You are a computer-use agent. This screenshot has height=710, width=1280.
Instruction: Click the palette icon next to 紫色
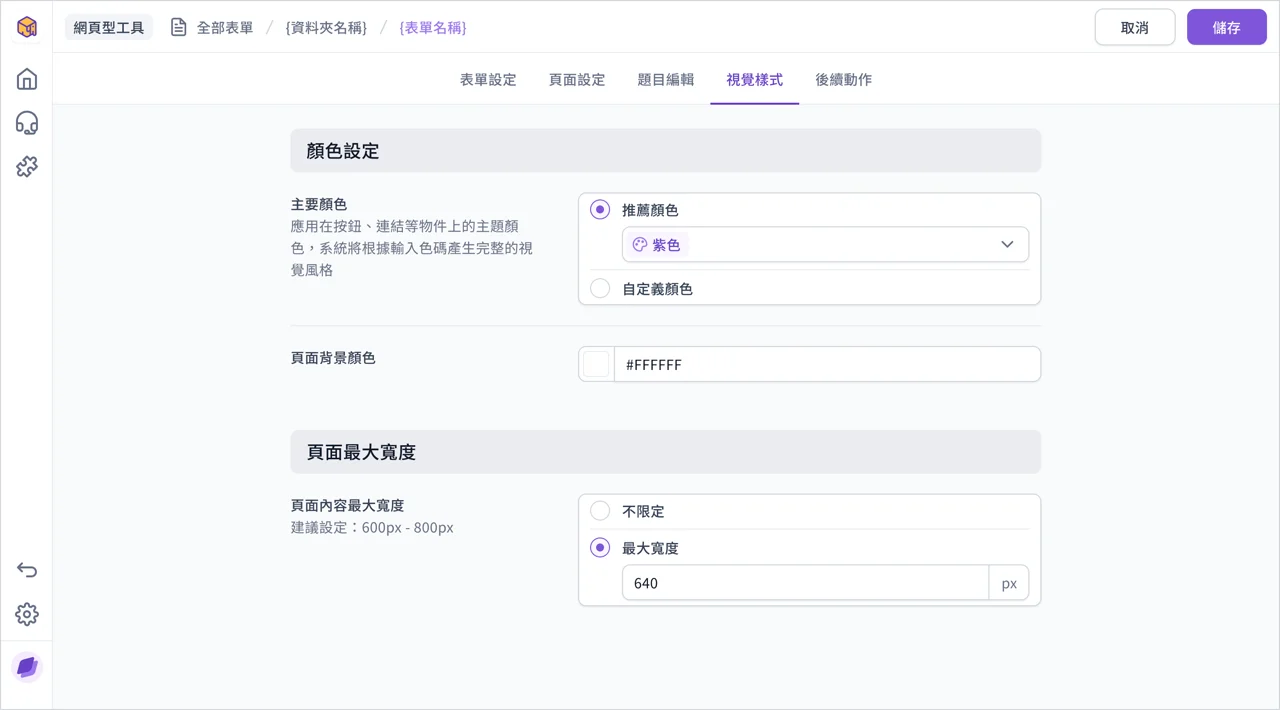640,244
